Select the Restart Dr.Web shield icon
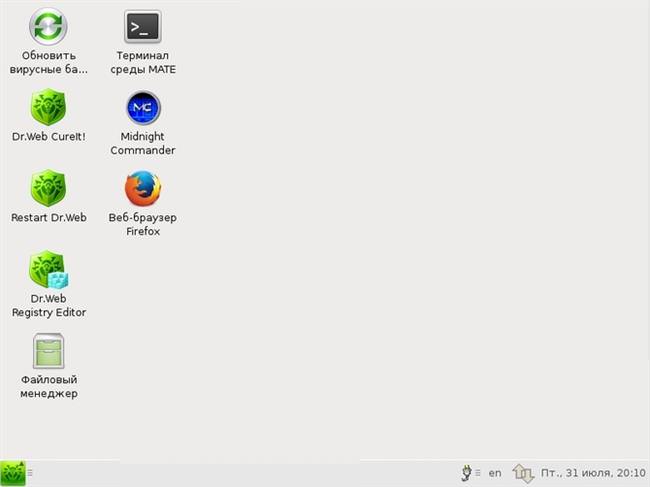 click(49, 188)
